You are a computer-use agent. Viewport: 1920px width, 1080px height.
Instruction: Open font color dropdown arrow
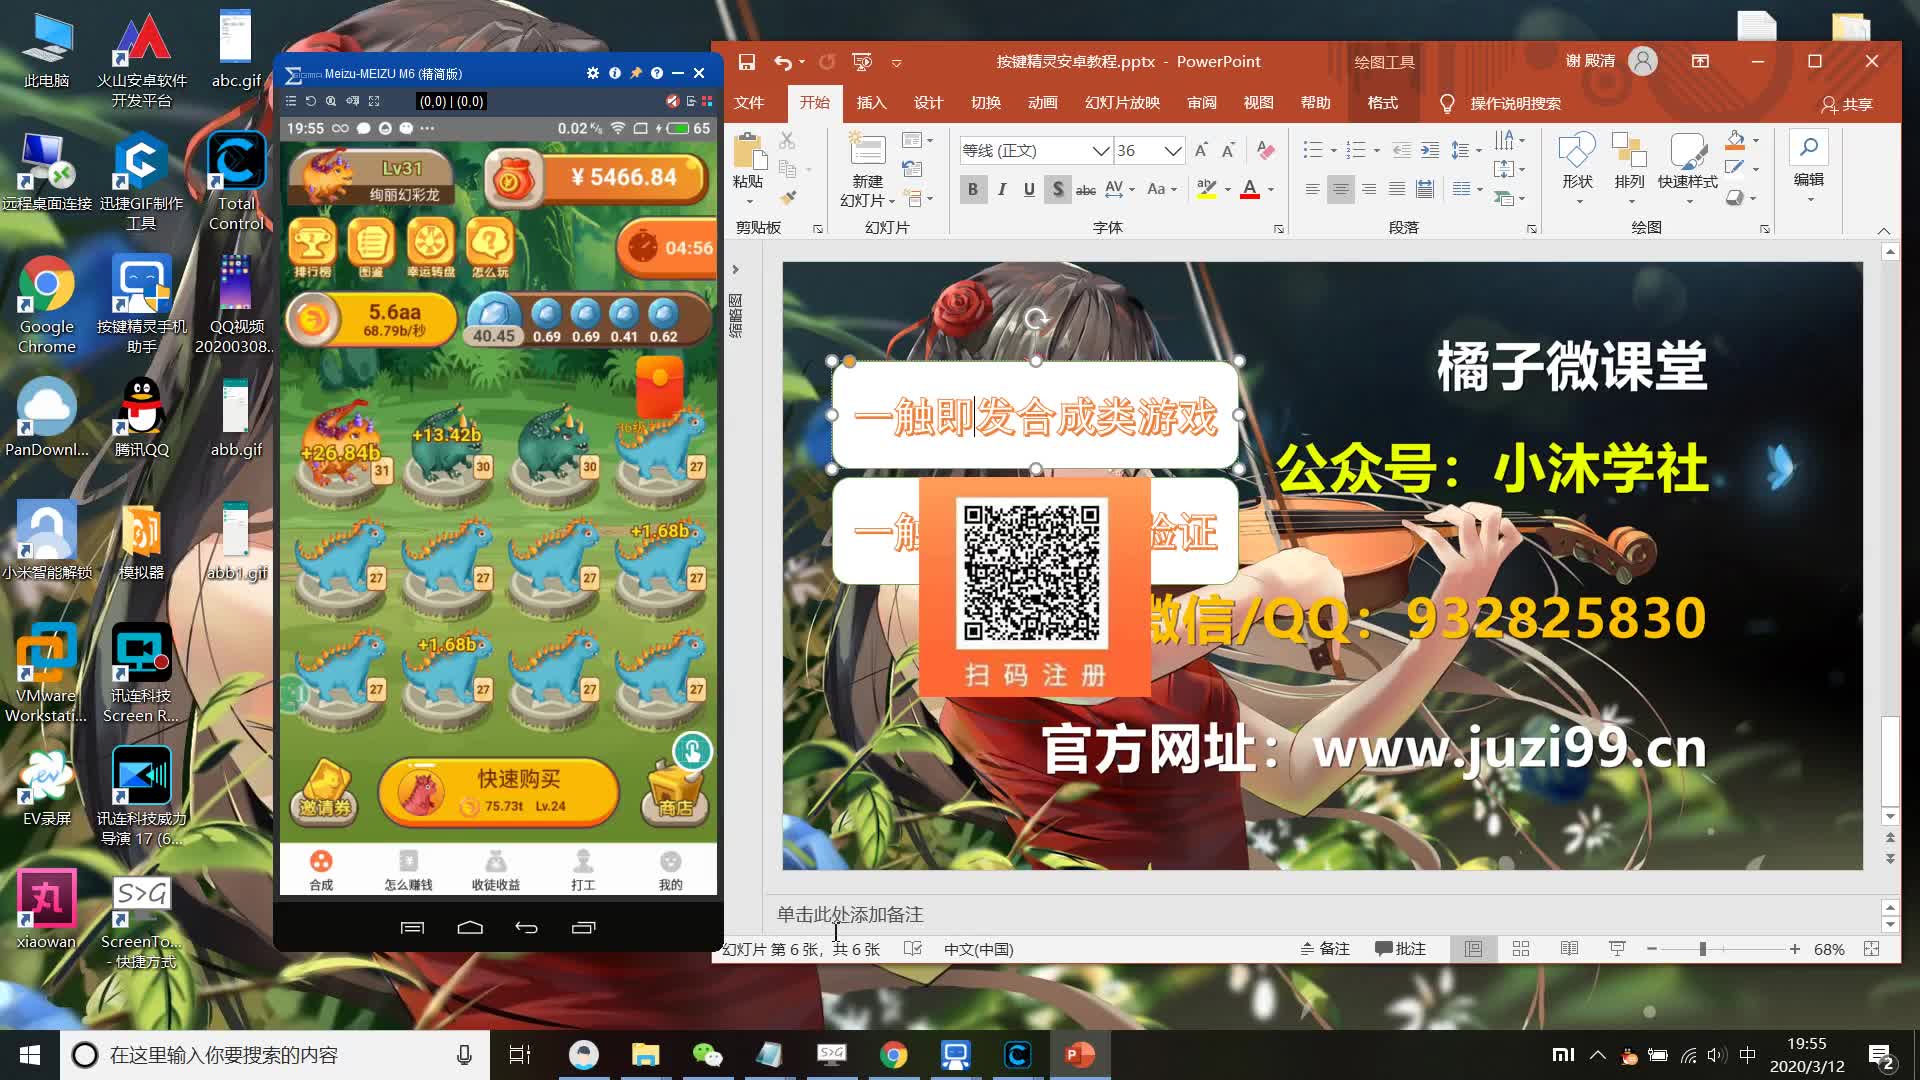coord(1271,190)
